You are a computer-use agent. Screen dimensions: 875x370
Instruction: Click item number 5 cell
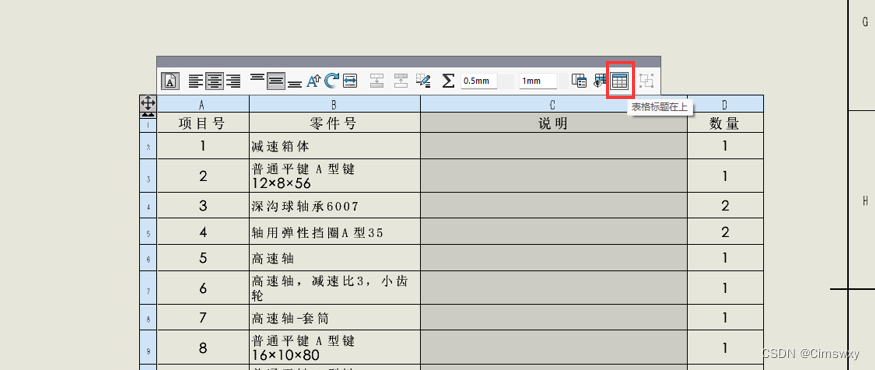pos(203,258)
